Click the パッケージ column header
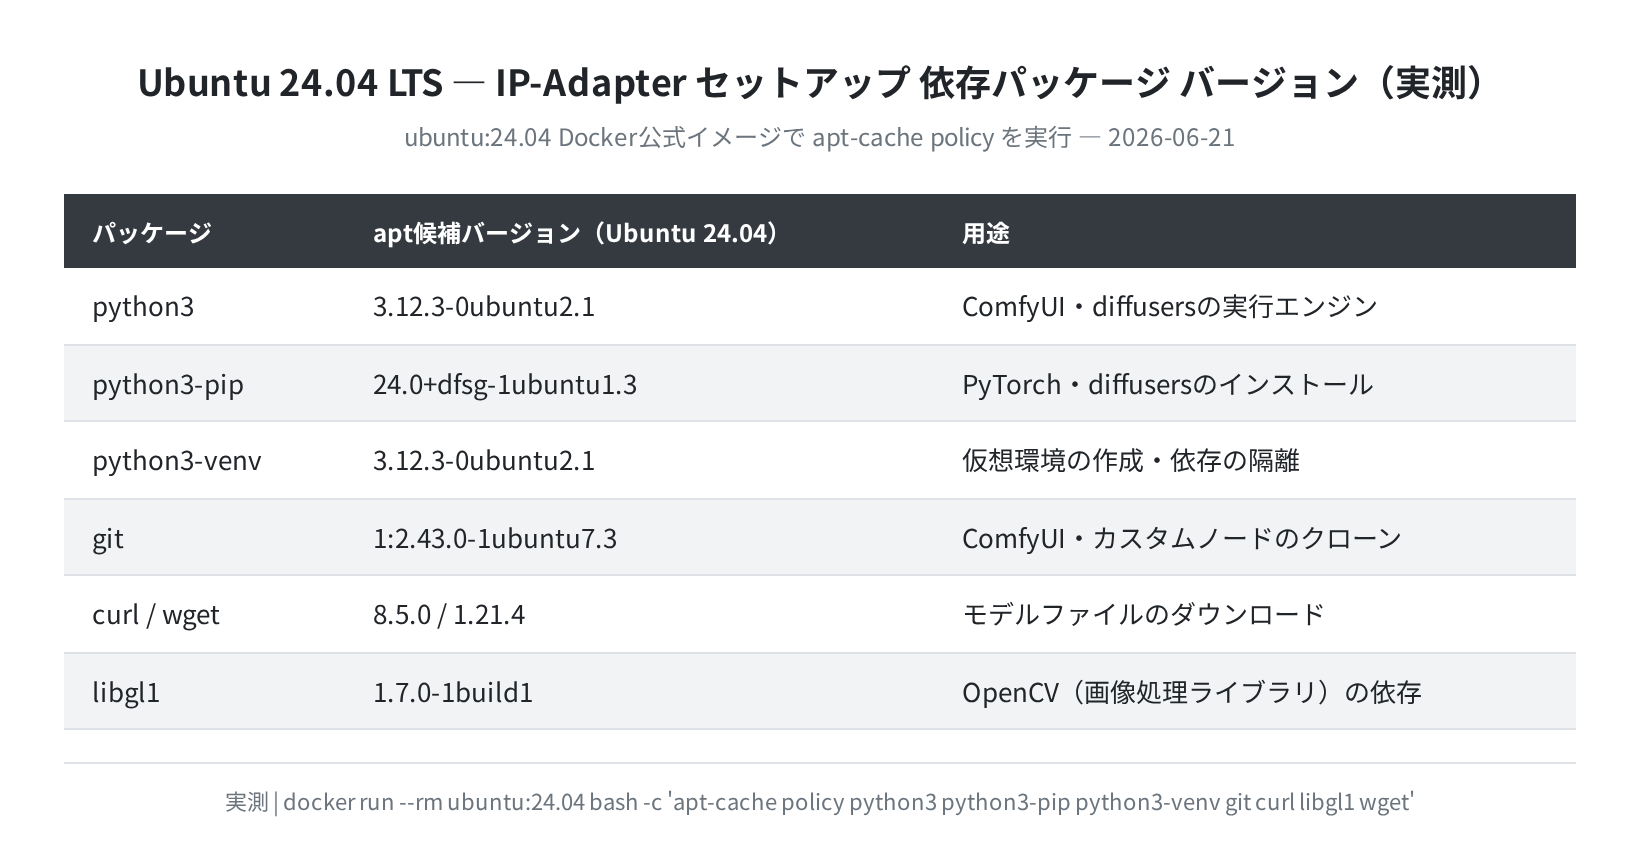The image size is (1640, 858). 152,233
